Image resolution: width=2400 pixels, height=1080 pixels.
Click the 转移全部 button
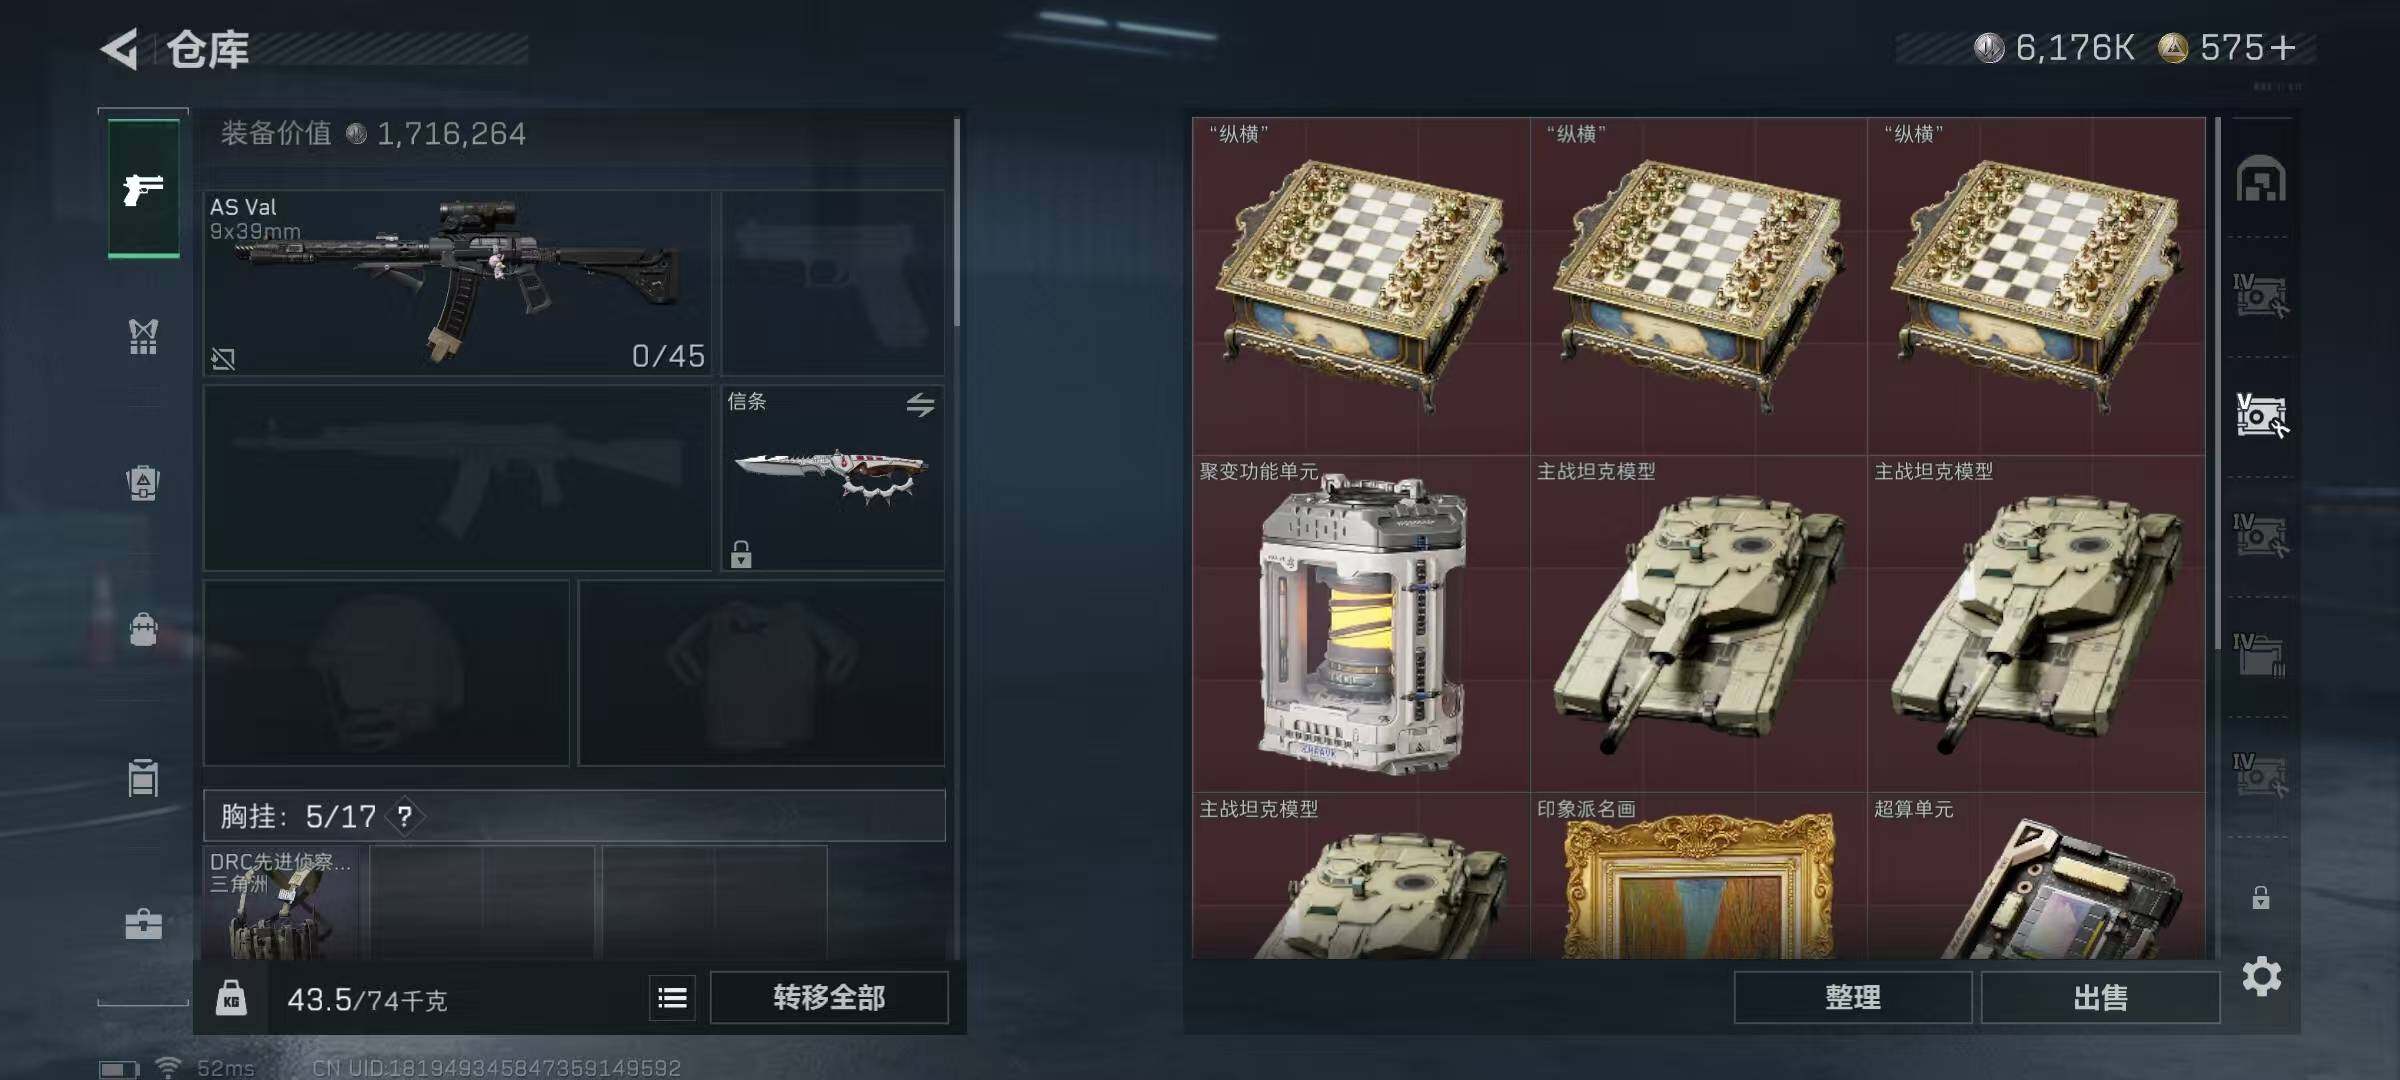(829, 997)
